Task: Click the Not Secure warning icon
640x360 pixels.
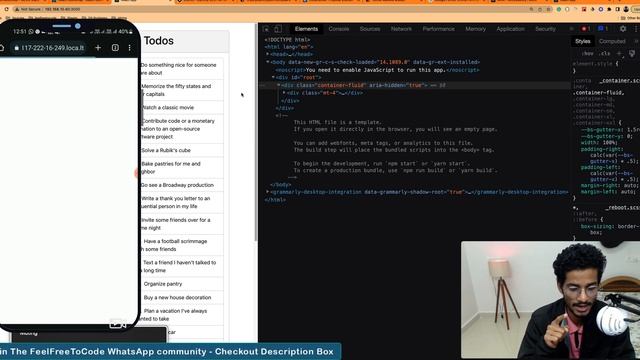Action: pyautogui.click(x=17, y=9)
